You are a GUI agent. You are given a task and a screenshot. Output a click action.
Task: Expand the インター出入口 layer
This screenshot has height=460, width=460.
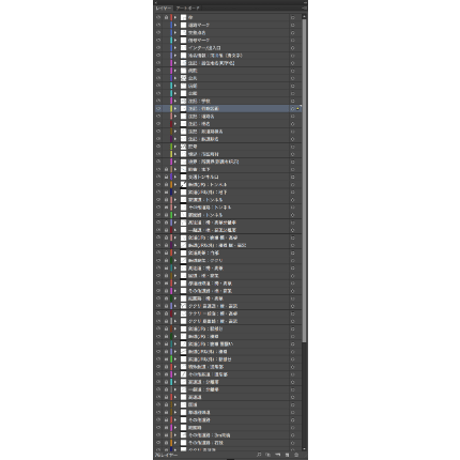(x=176, y=48)
